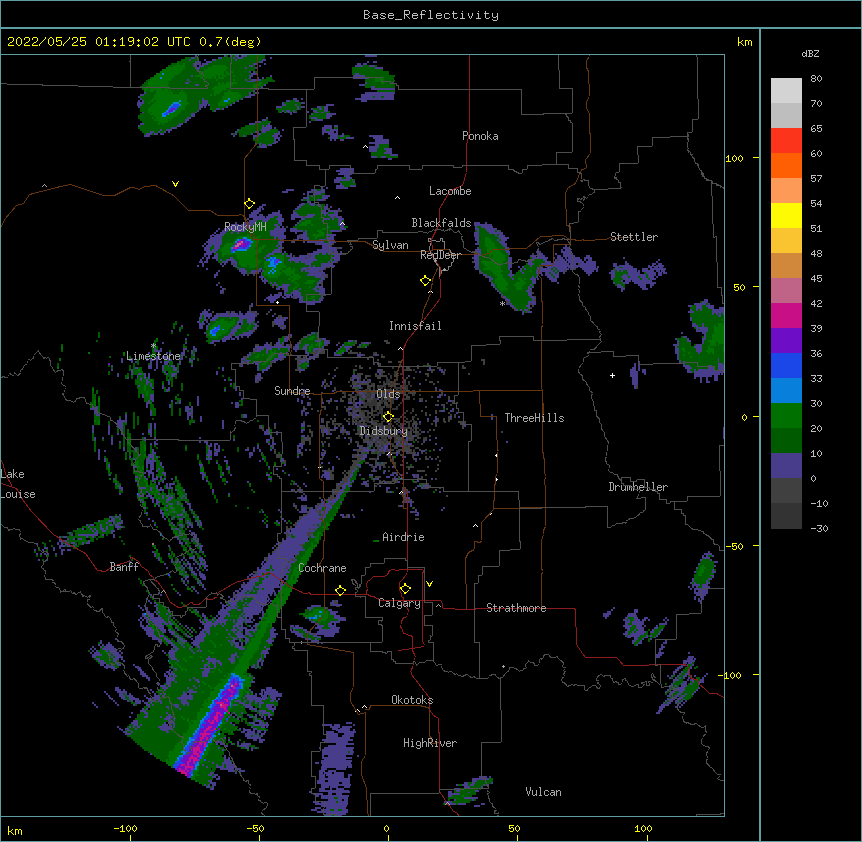This screenshot has width=862, height=842.
Task: Click the Okotoks town label
Action: [412, 700]
